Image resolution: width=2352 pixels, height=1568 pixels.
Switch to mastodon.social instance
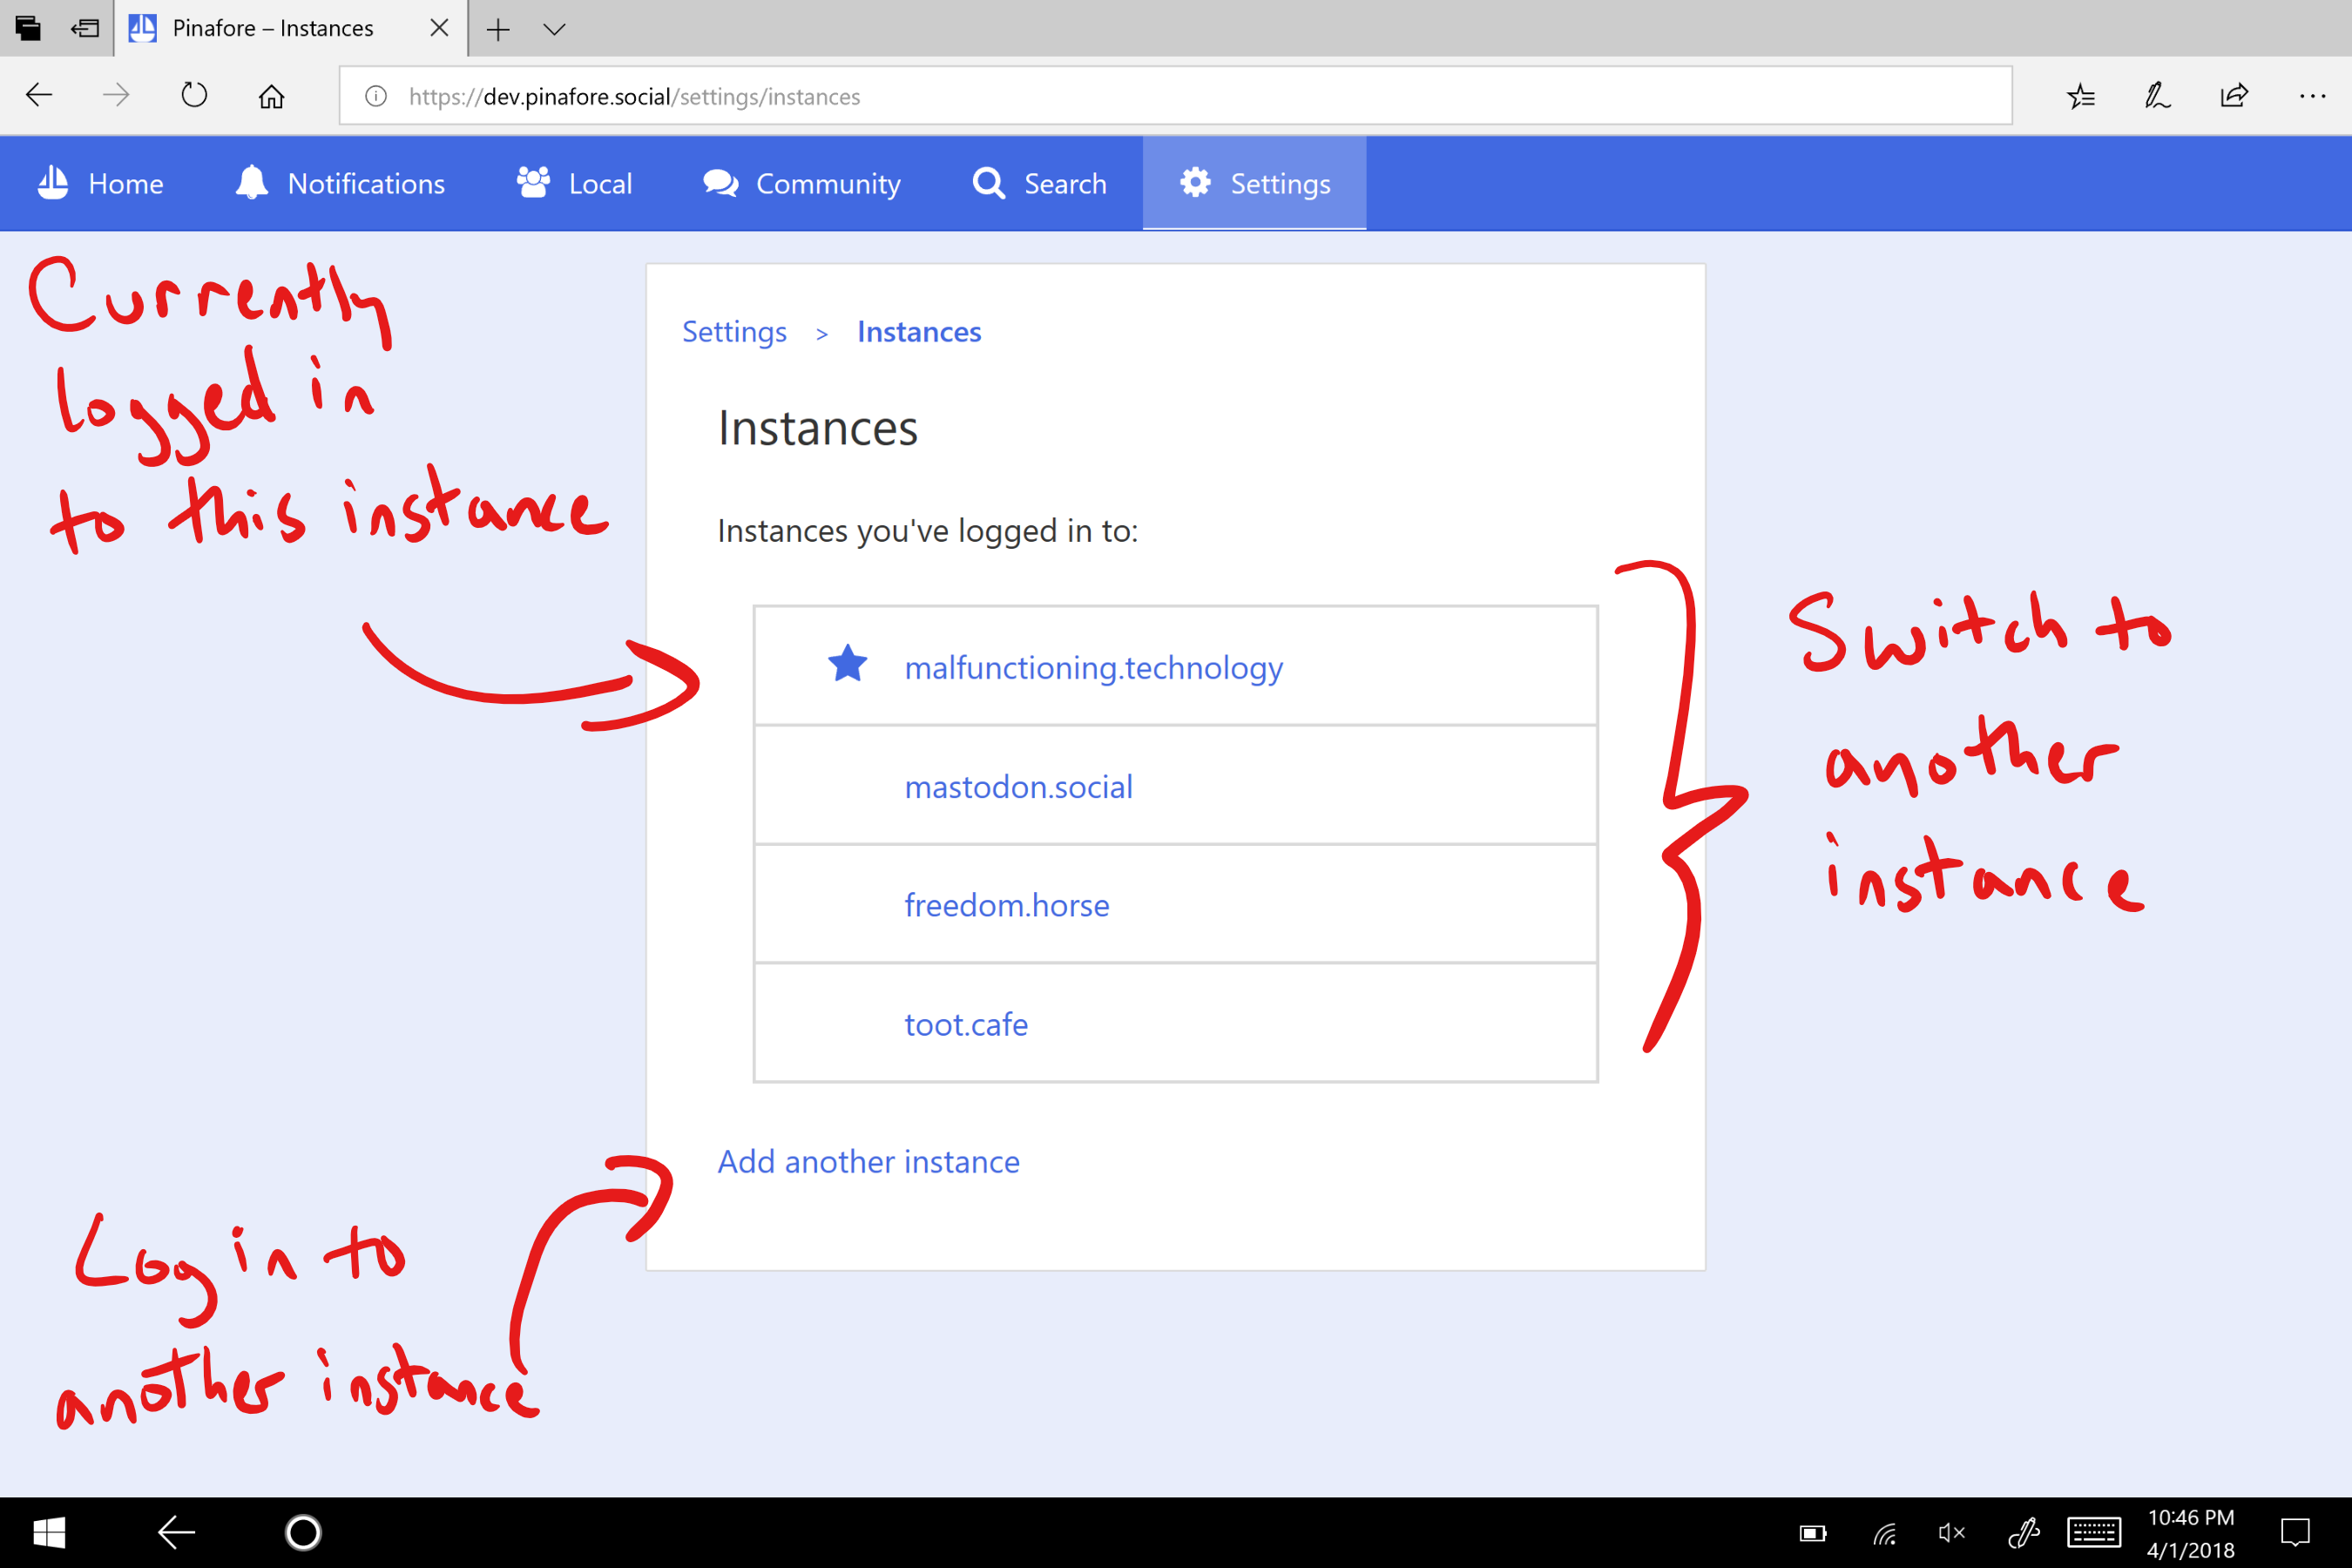coord(1018,787)
